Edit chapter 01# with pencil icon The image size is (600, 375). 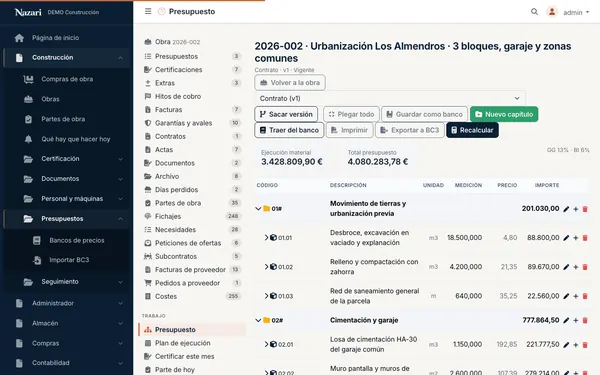(566, 209)
